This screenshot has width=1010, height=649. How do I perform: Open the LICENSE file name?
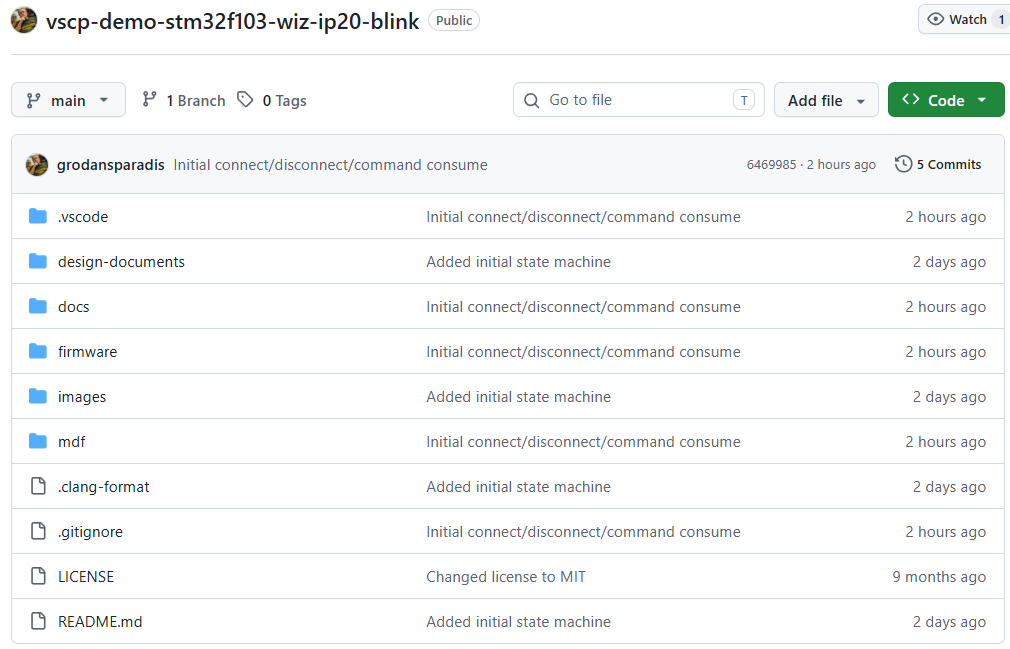(x=86, y=577)
